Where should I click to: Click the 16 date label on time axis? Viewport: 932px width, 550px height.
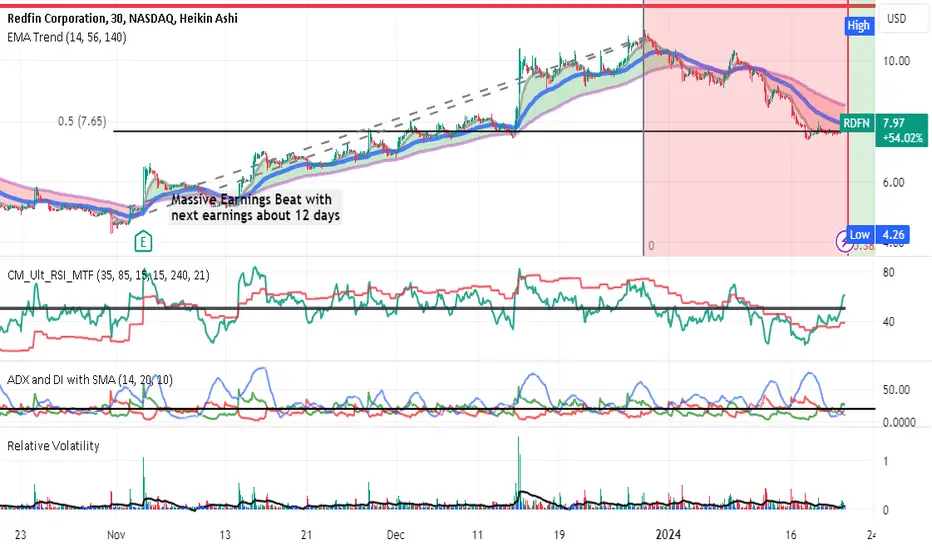point(791,535)
